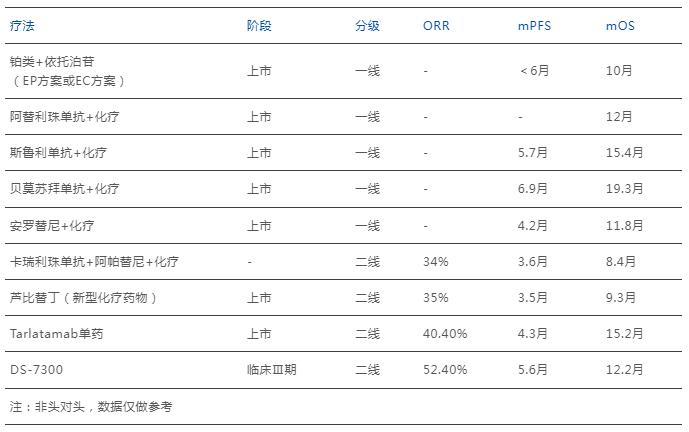Click the 阿替利珠单抗+化疗 row label
The height and width of the screenshot is (432, 689).
(x=65, y=116)
